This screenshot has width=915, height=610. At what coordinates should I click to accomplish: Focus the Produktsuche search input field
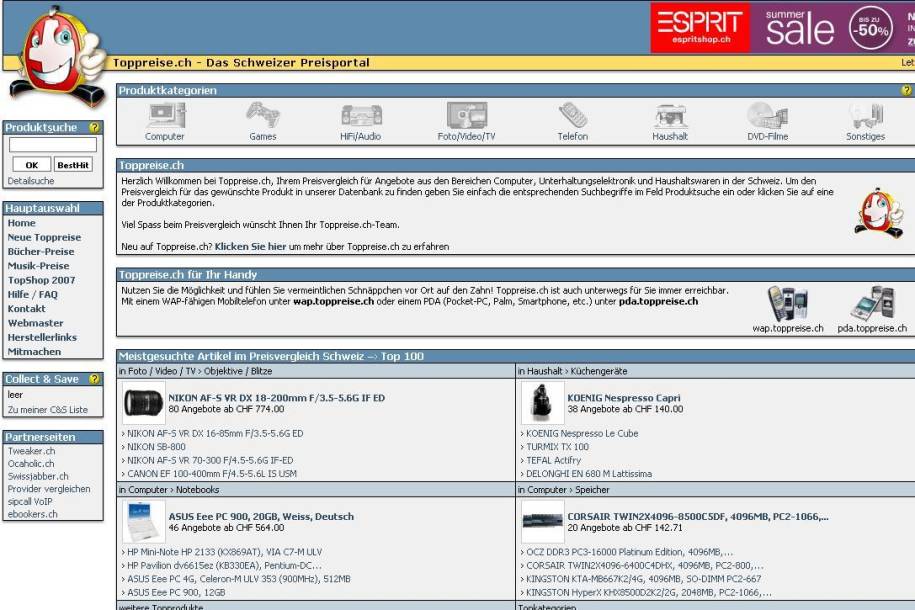click(x=53, y=144)
